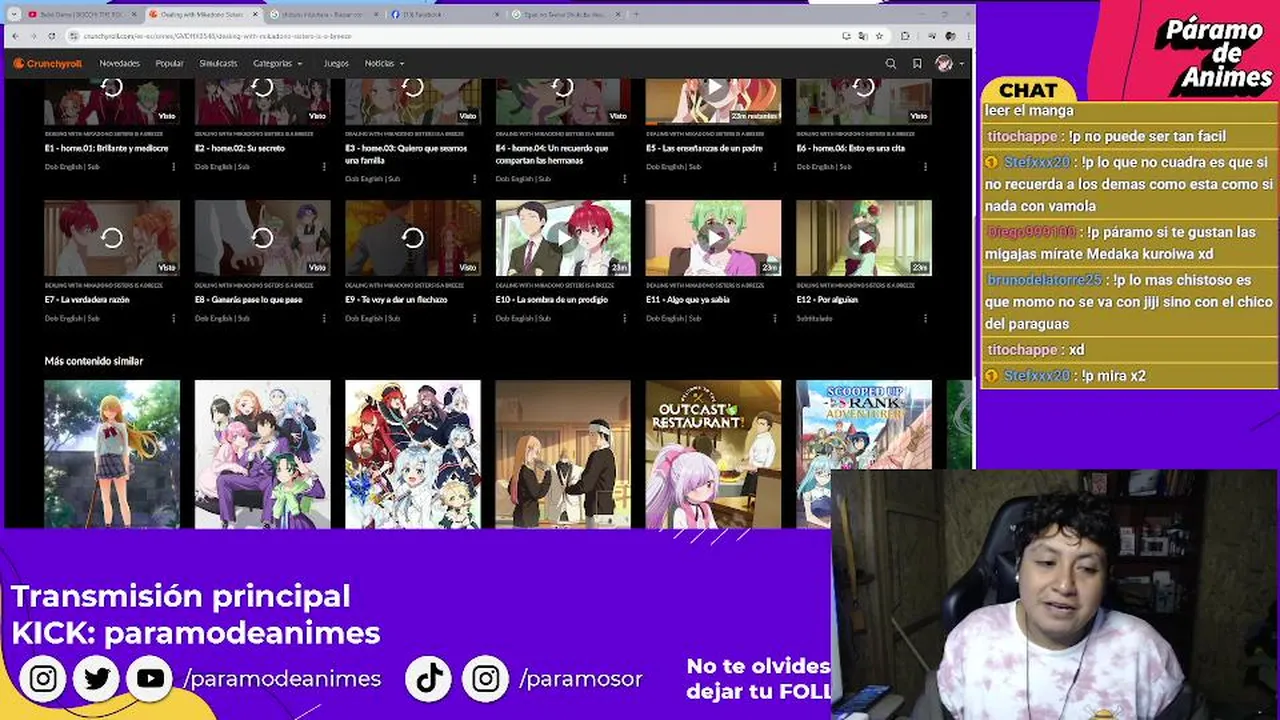The image size is (1280, 720).
Task: Open three-dot options for E6 Esto es una cita
Action: pyautogui.click(x=925, y=167)
